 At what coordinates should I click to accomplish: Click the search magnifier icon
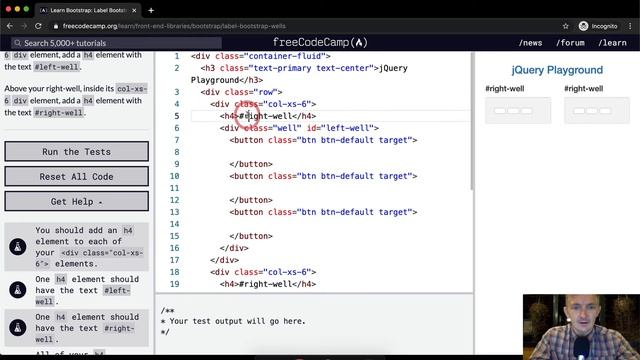(17, 43)
